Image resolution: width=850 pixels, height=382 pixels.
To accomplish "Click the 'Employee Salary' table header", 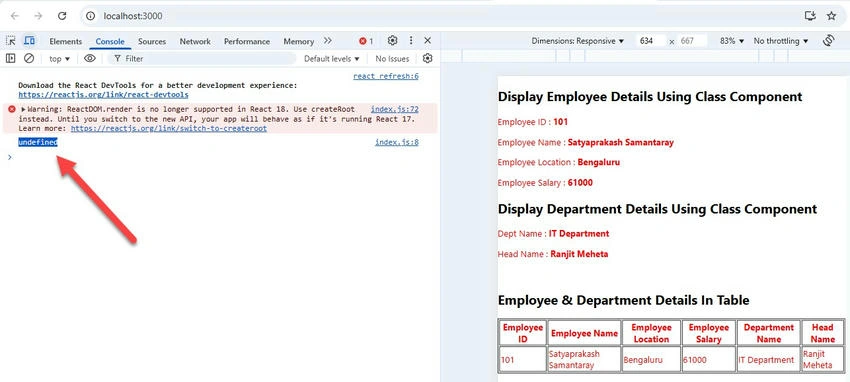I will pyautogui.click(x=709, y=333).
